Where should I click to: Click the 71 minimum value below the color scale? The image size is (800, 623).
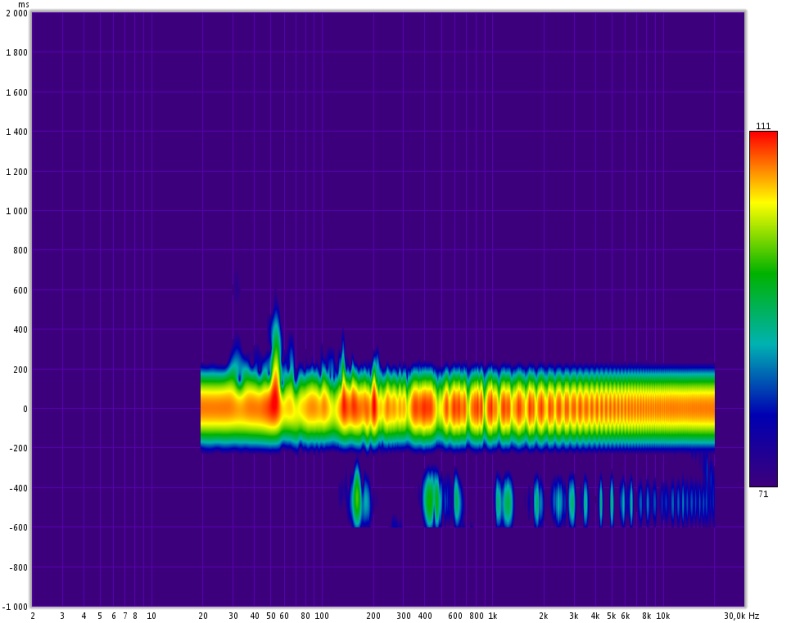pos(763,494)
